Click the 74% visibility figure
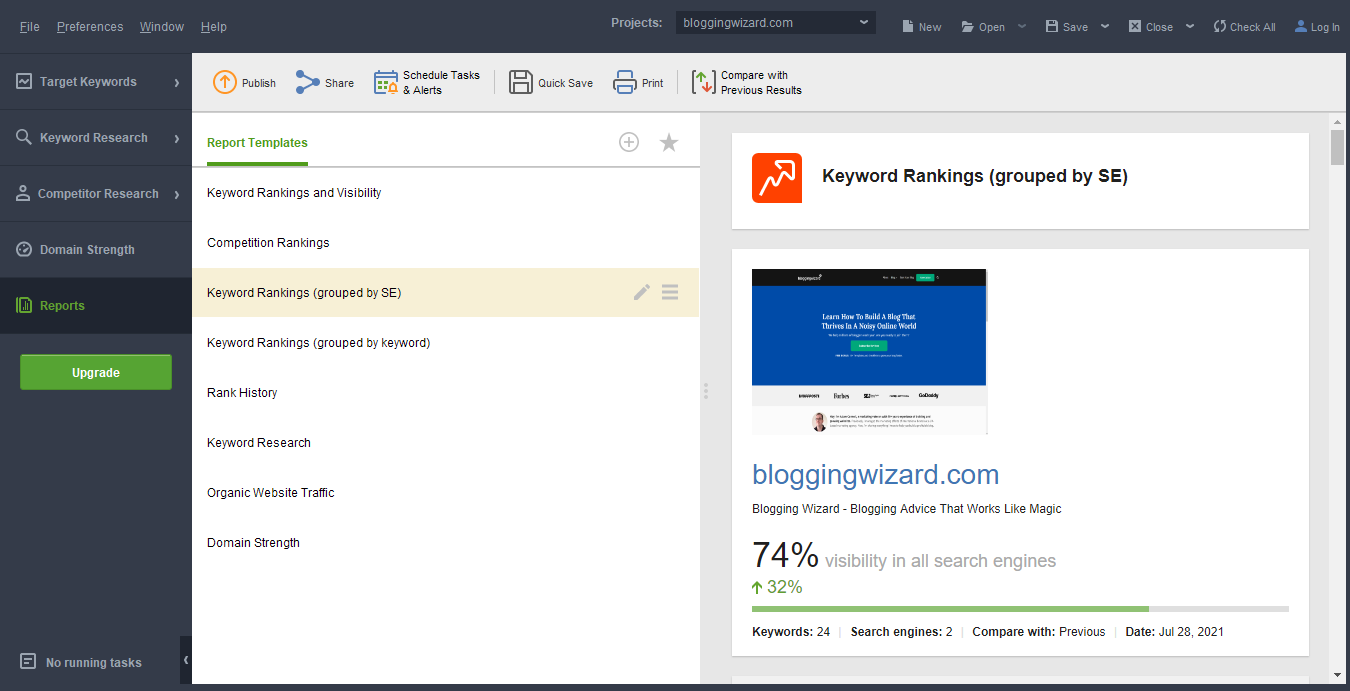This screenshot has height=691, width=1350. [785, 555]
